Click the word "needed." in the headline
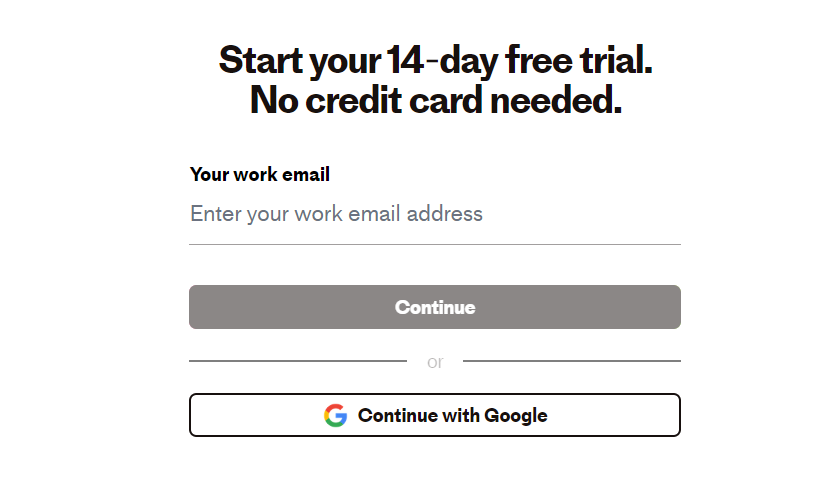 pos(564,100)
